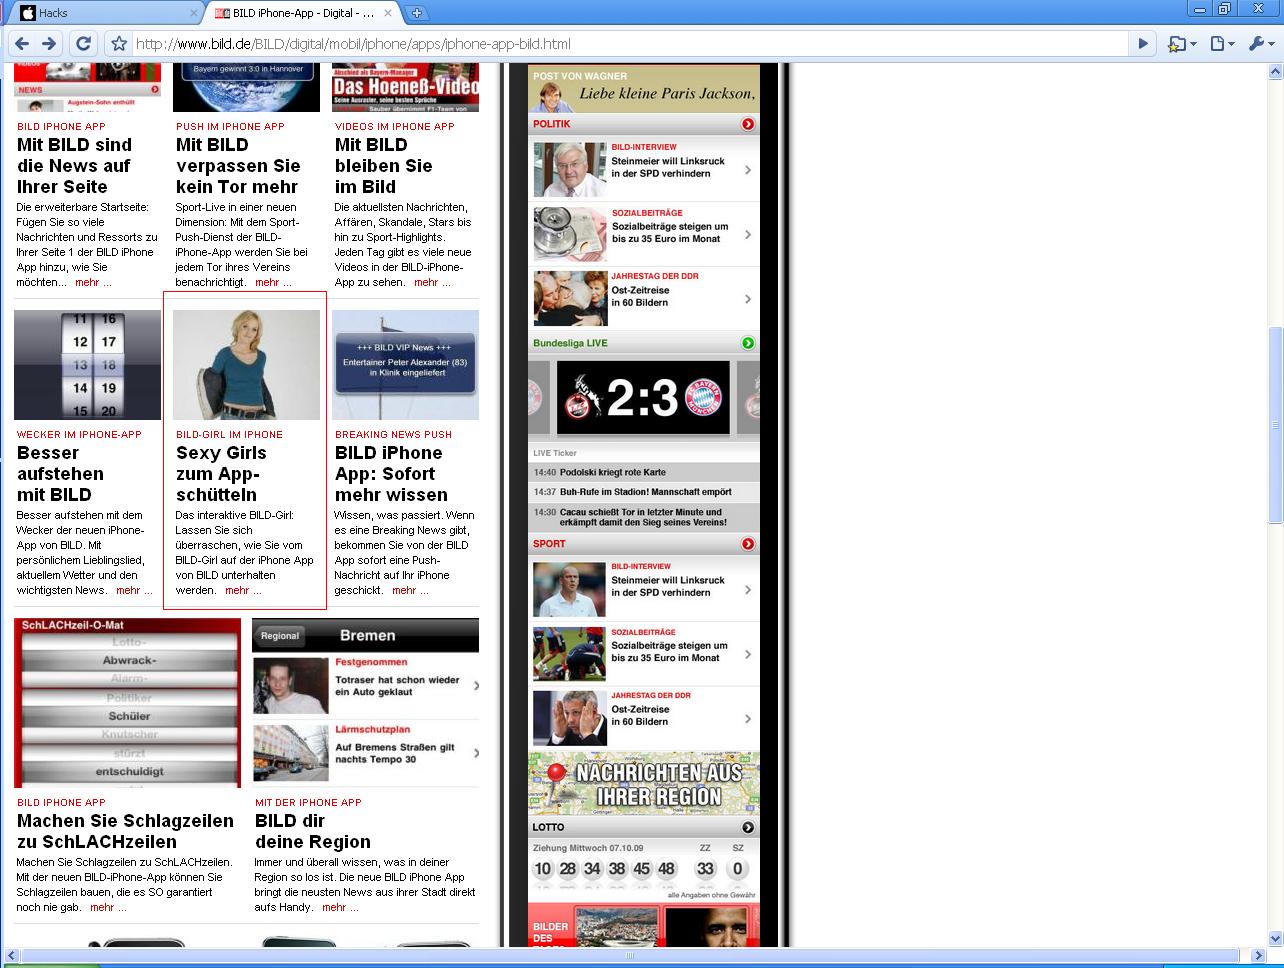Open 'BILD dir deine Region' headline
Viewport: 1284px width, 968px height.
[x=312, y=831]
